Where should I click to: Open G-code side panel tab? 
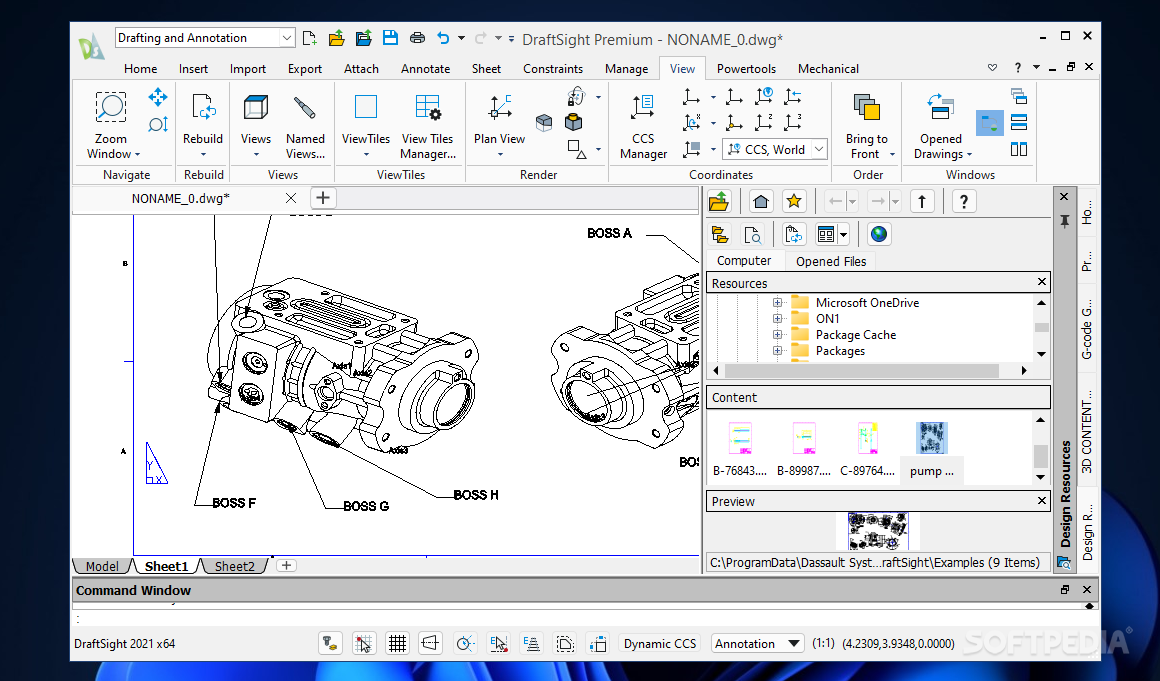click(x=1087, y=331)
